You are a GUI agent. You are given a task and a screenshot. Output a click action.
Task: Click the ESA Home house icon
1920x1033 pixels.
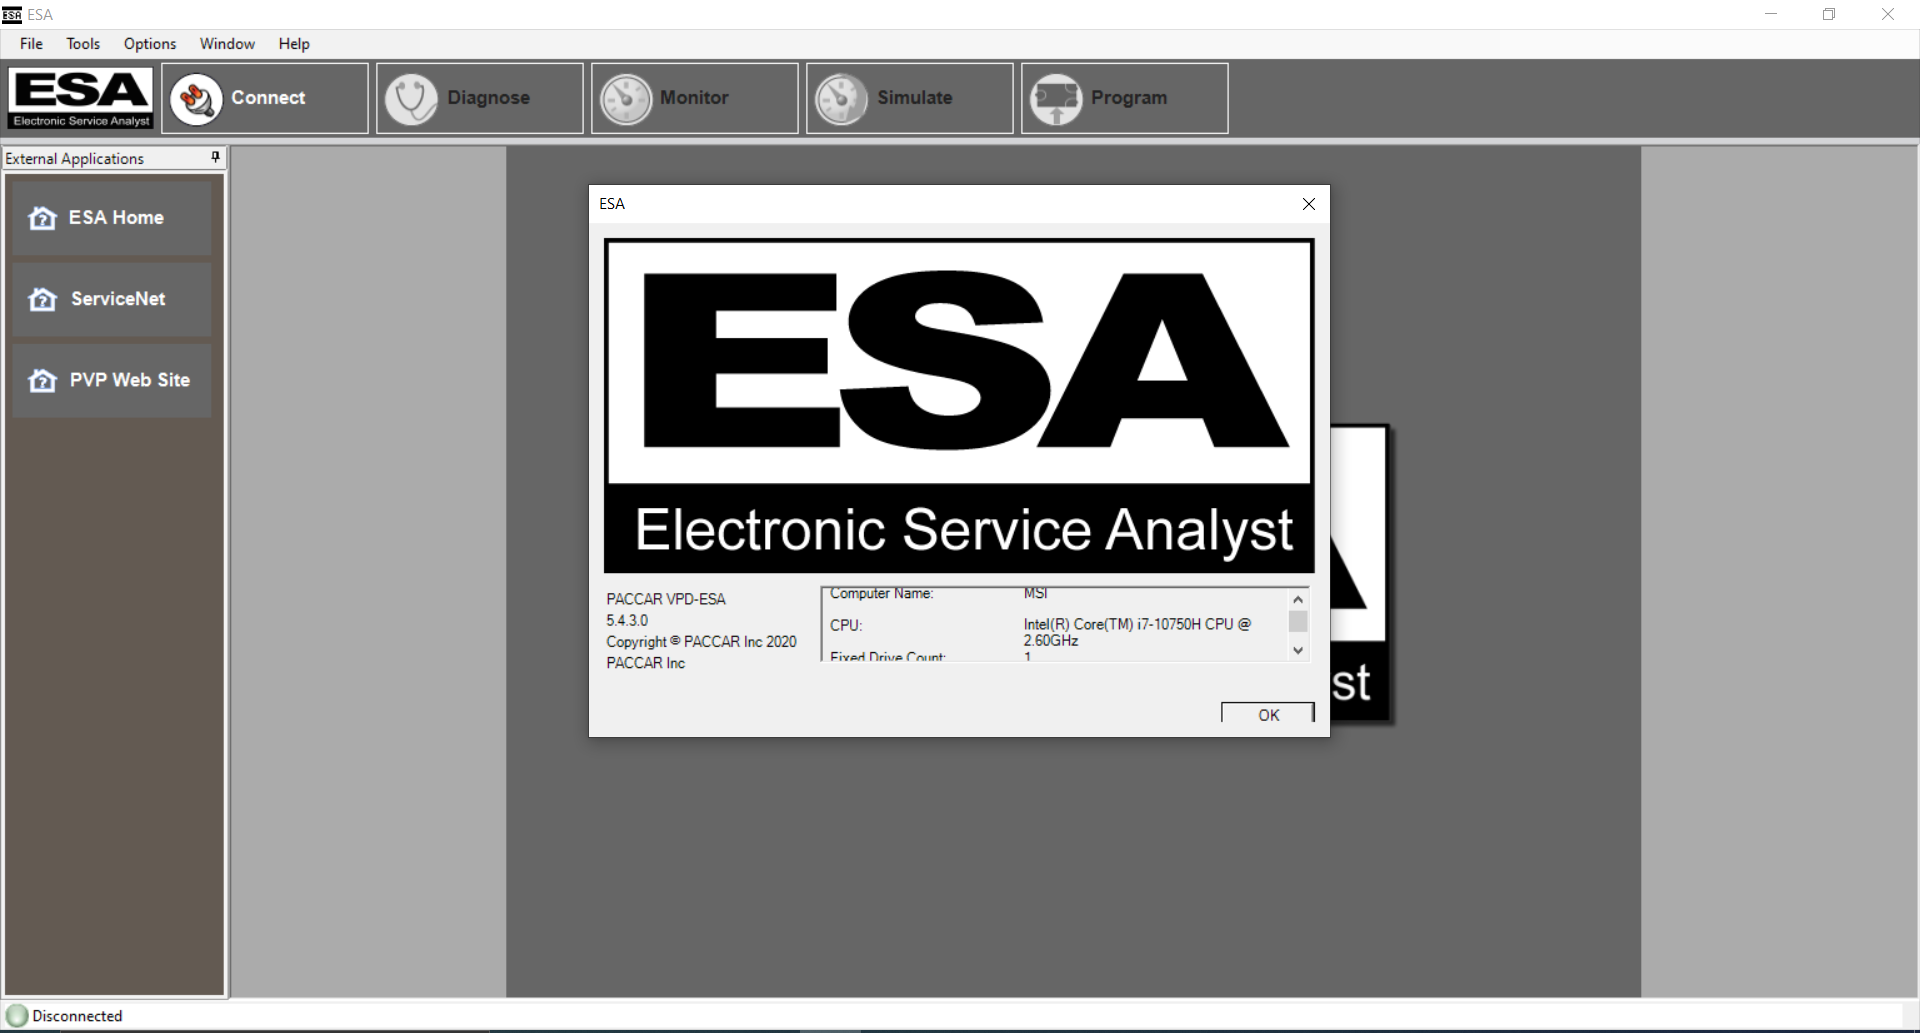point(42,217)
